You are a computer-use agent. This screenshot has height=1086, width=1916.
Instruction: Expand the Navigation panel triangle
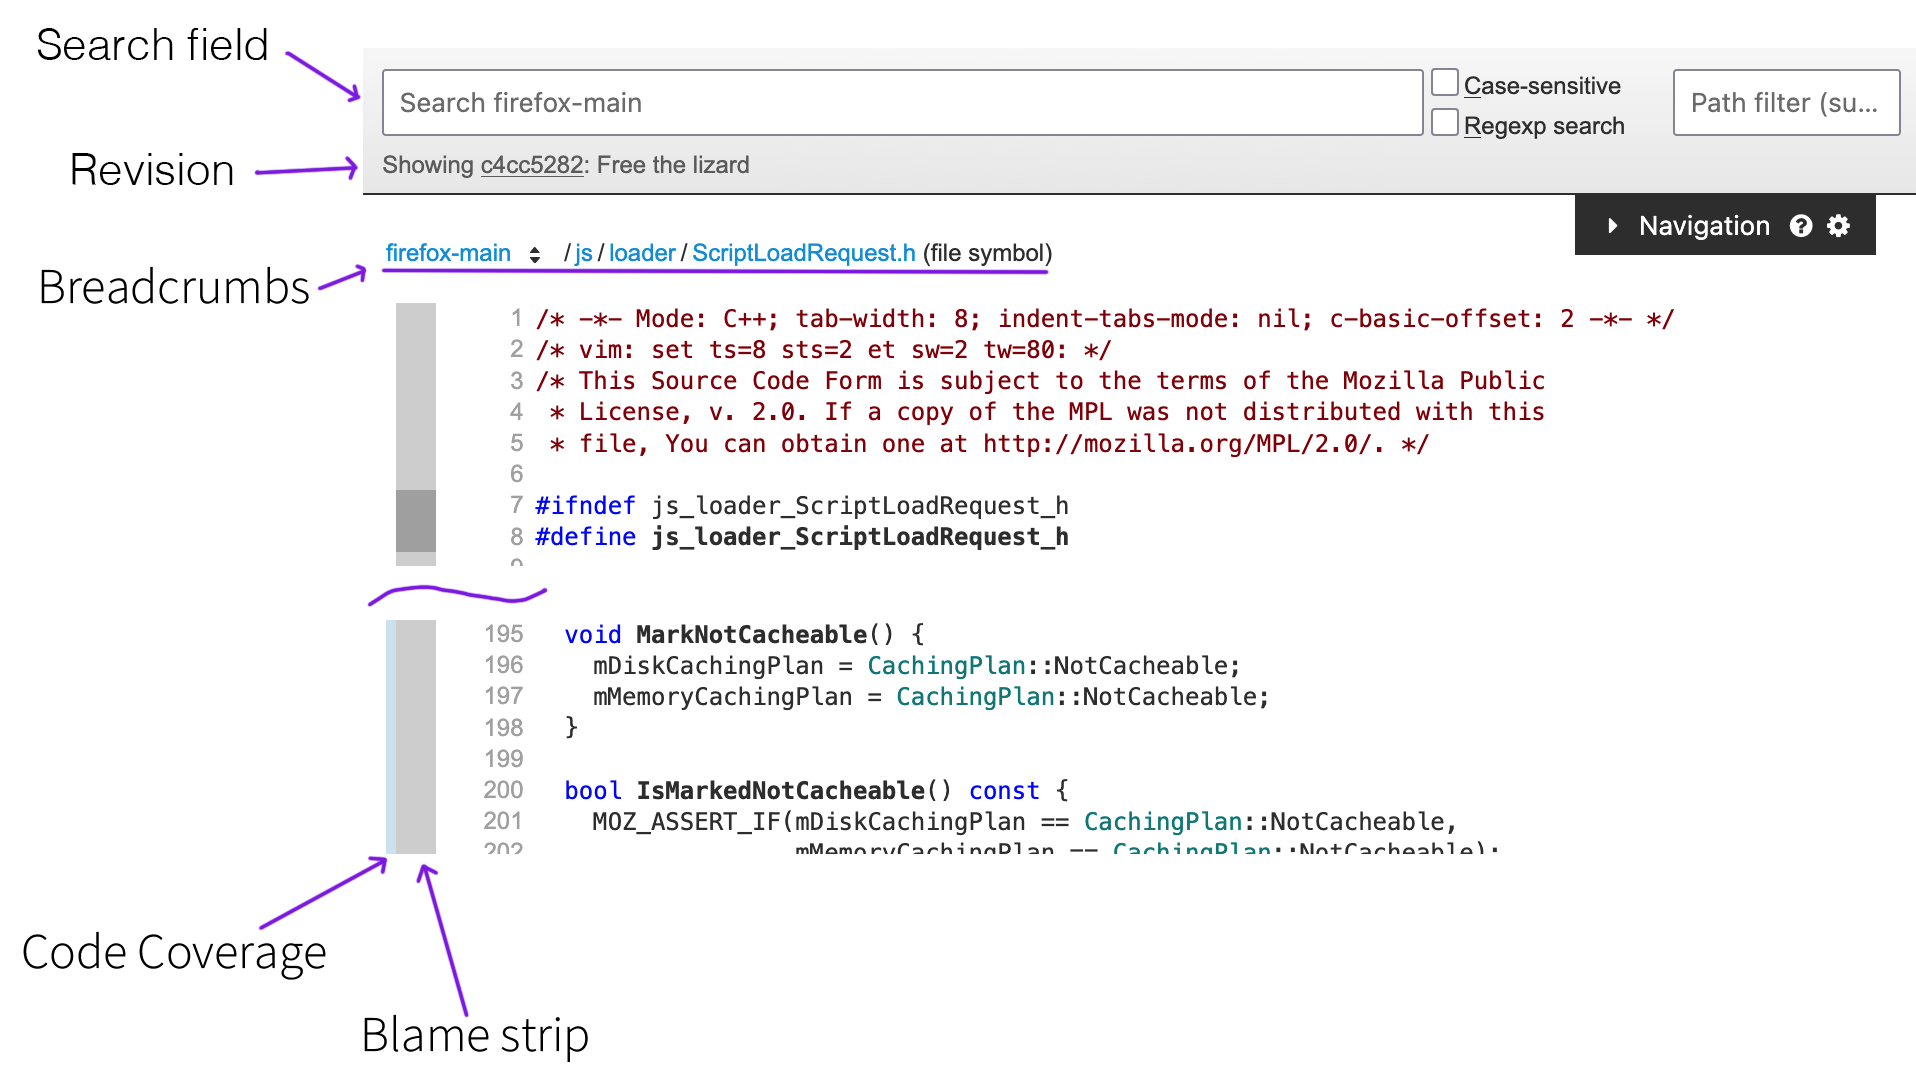coord(1612,226)
